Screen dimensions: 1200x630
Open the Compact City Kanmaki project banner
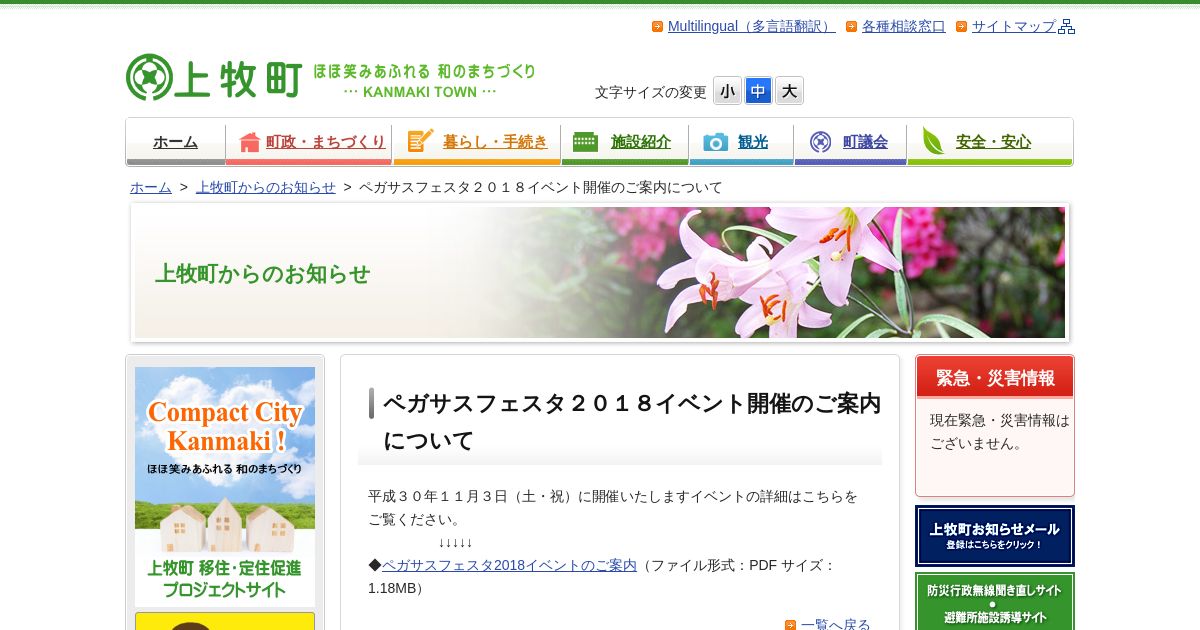click(225, 486)
